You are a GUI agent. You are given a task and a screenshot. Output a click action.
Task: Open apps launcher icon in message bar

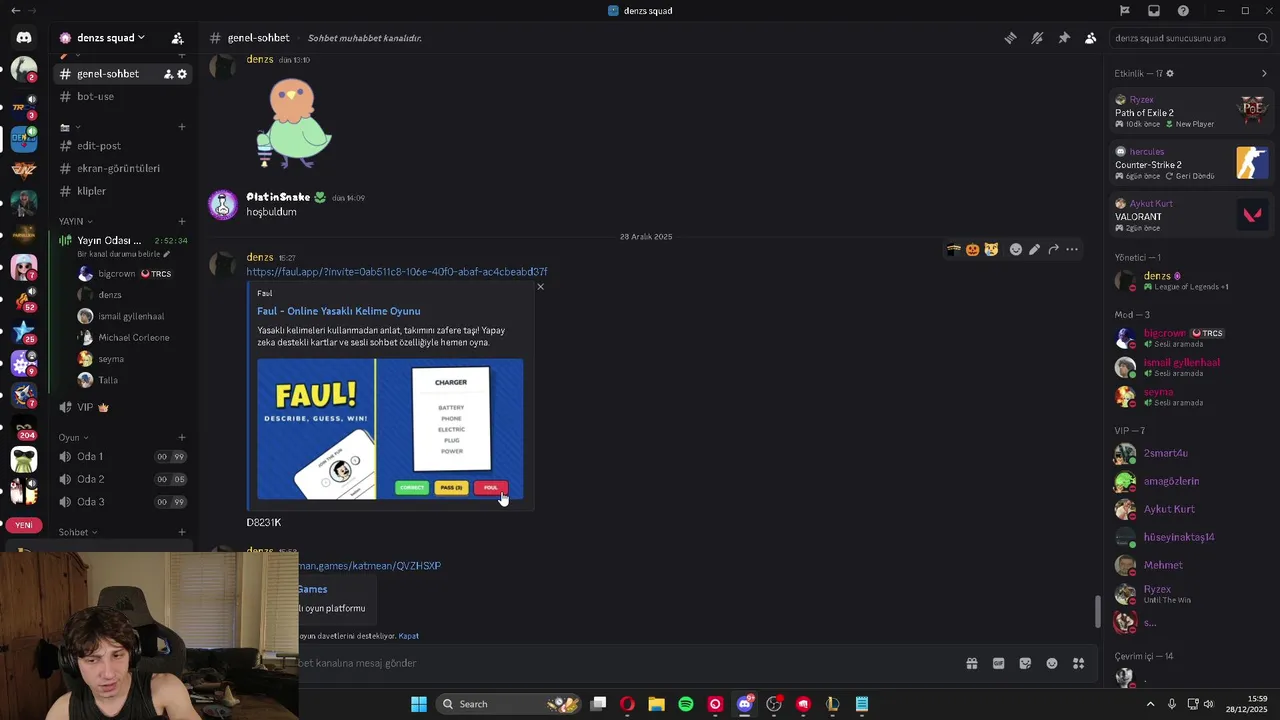click(1079, 663)
